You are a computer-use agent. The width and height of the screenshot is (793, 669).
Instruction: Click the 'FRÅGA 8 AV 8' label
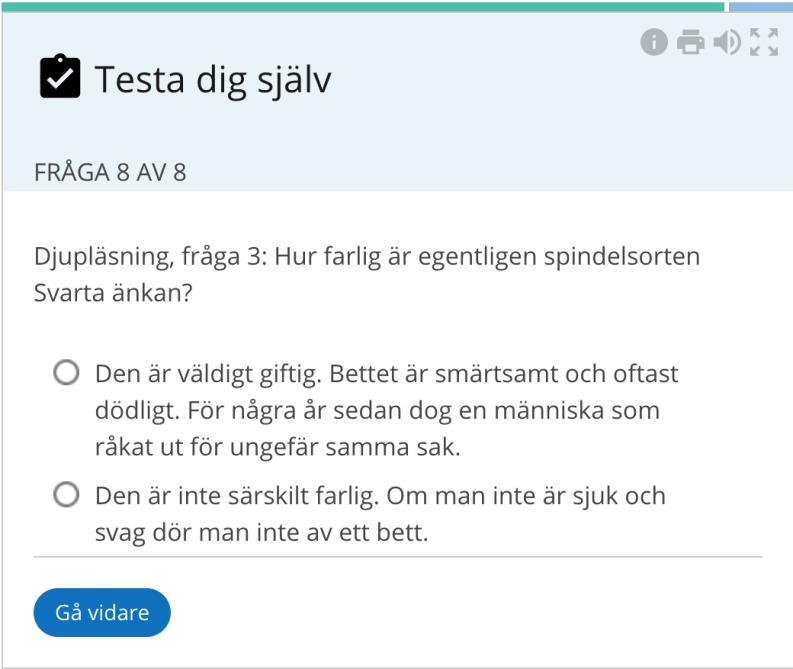point(110,172)
